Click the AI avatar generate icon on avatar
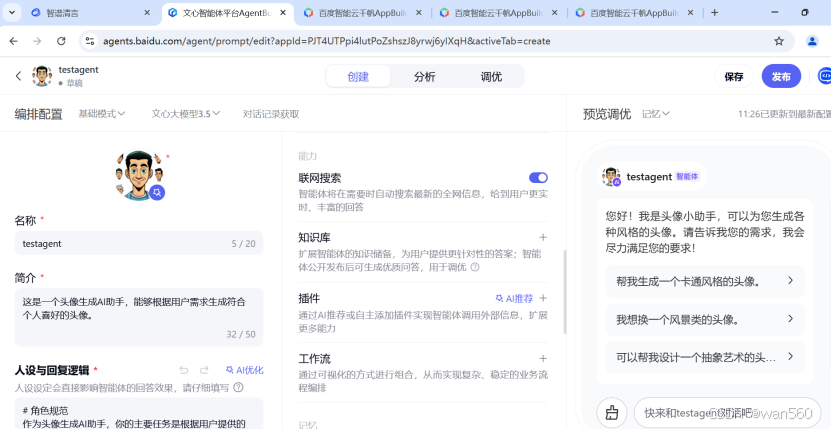The width and height of the screenshot is (831, 429). pyautogui.click(x=156, y=192)
